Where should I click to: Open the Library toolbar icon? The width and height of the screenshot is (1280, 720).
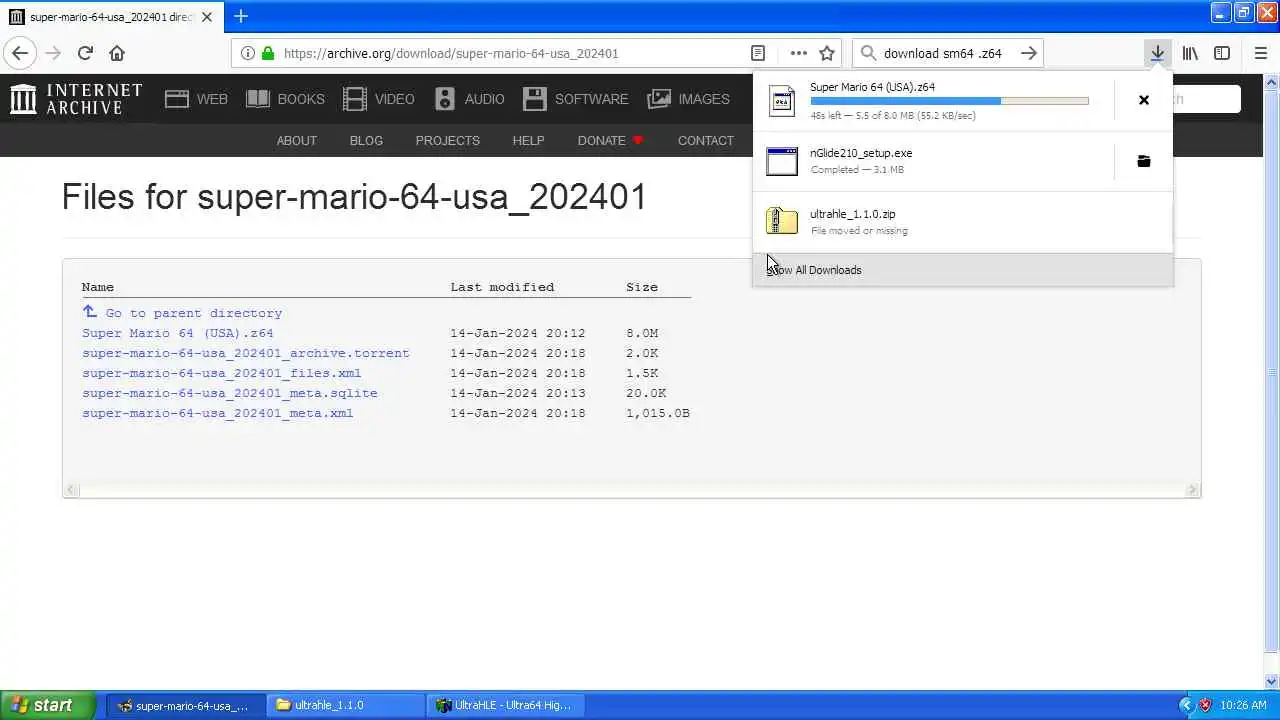tap(1190, 53)
